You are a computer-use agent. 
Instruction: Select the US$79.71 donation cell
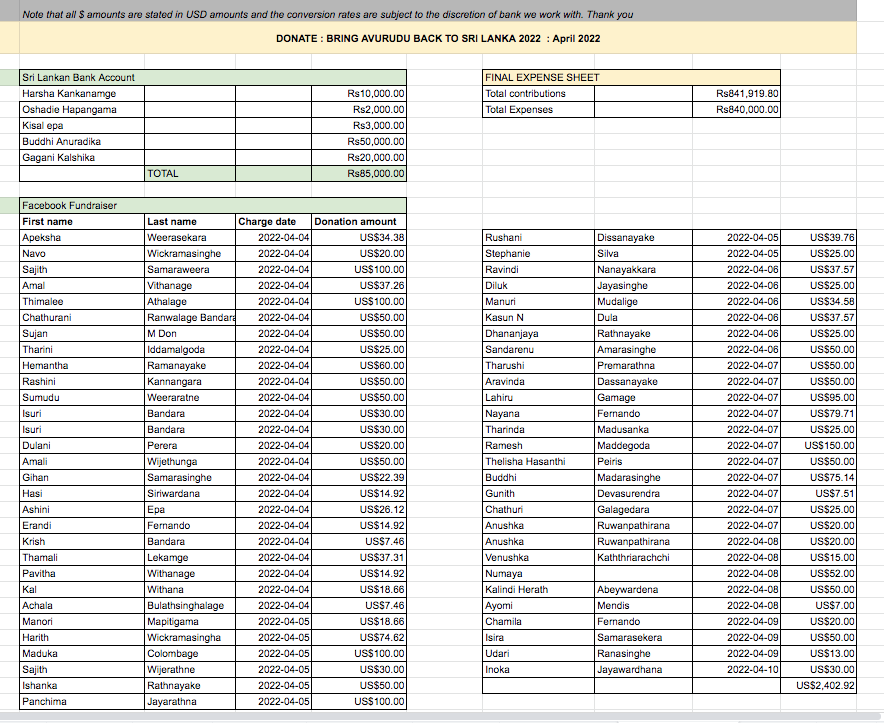coord(818,413)
